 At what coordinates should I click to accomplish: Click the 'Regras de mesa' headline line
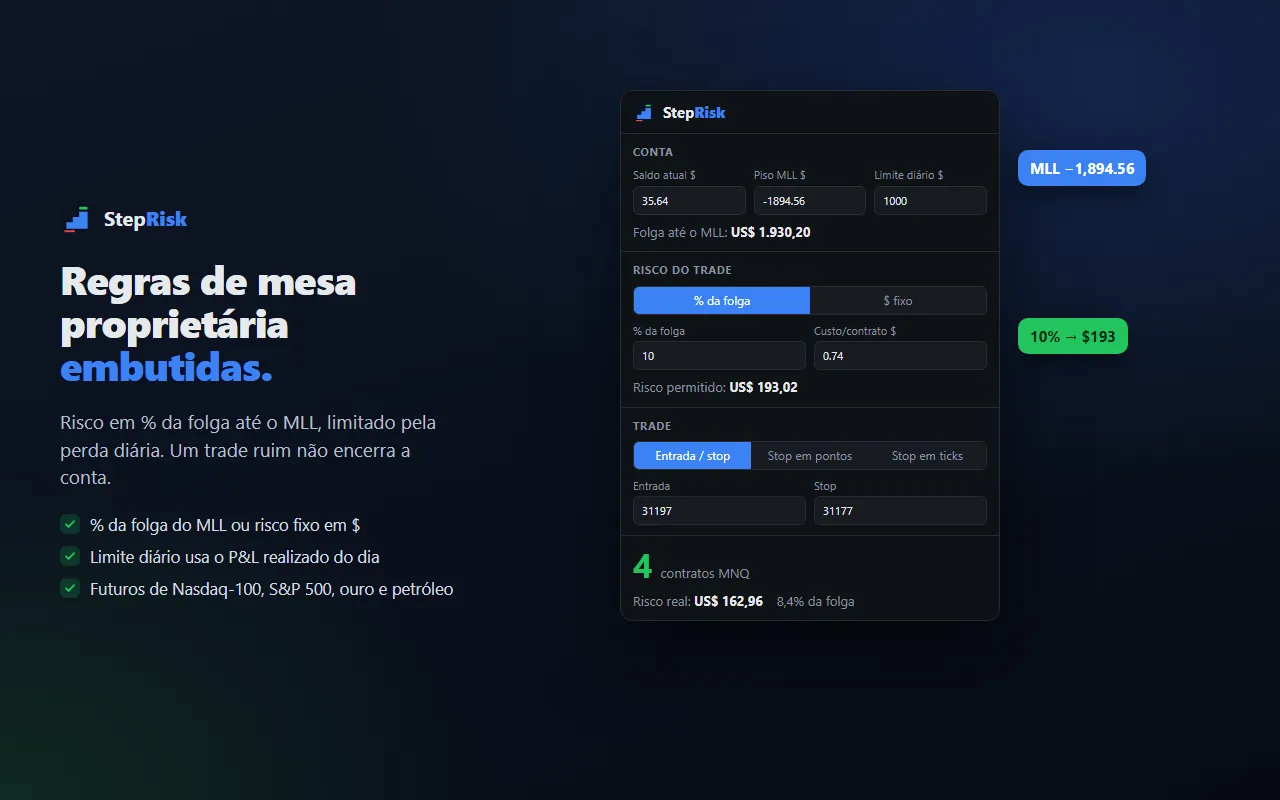click(x=208, y=282)
